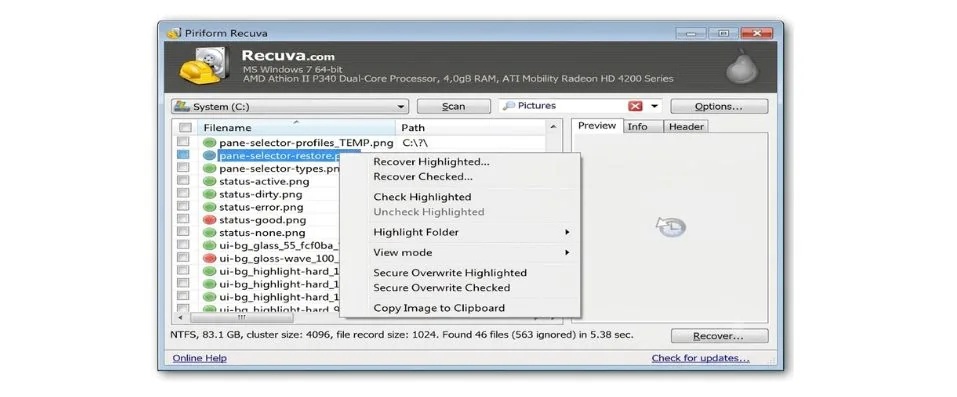Choose Recover Checked... from context menu
The height and width of the screenshot is (397, 957).
tap(423, 177)
